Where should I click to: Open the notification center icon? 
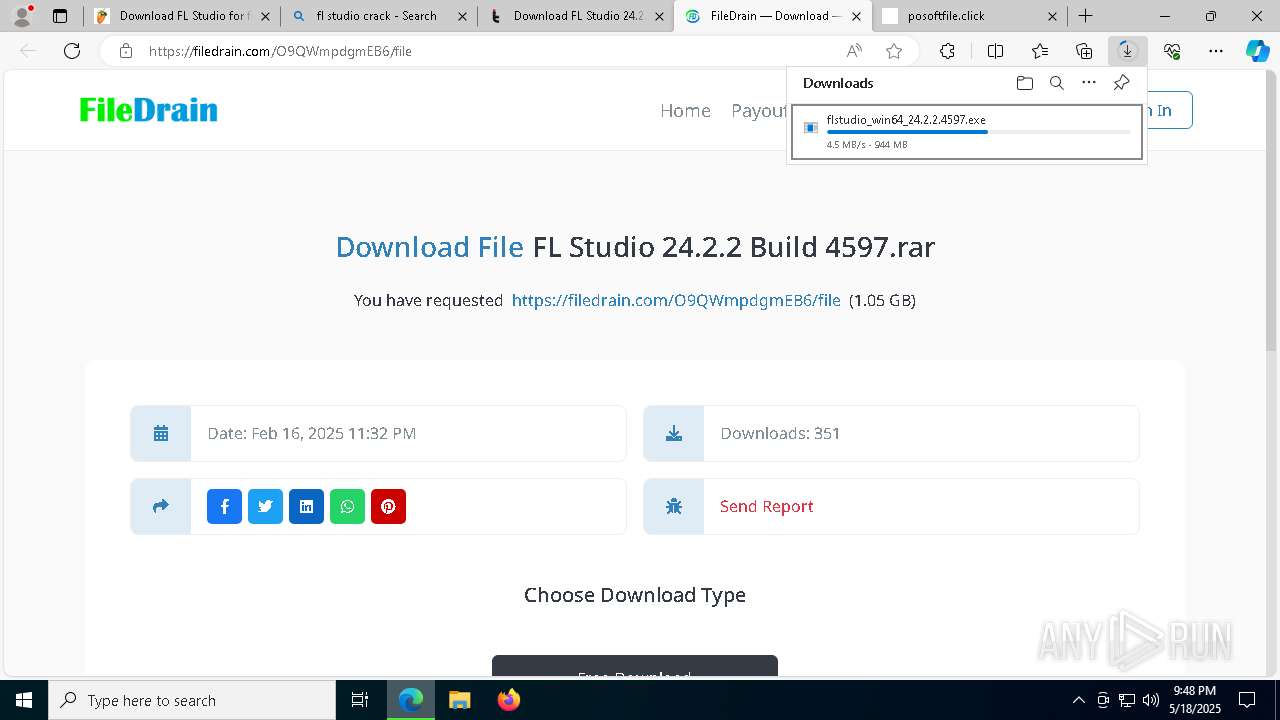1248,700
